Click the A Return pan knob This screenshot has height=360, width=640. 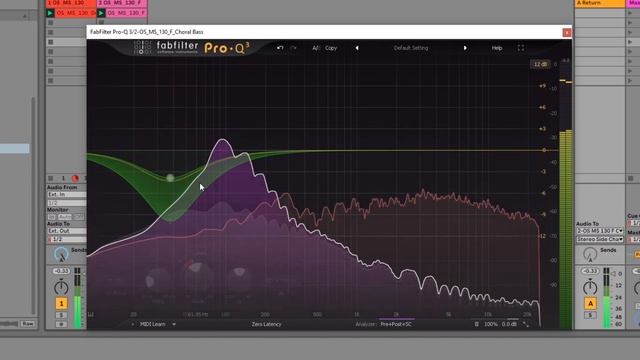click(x=590, y=287)
